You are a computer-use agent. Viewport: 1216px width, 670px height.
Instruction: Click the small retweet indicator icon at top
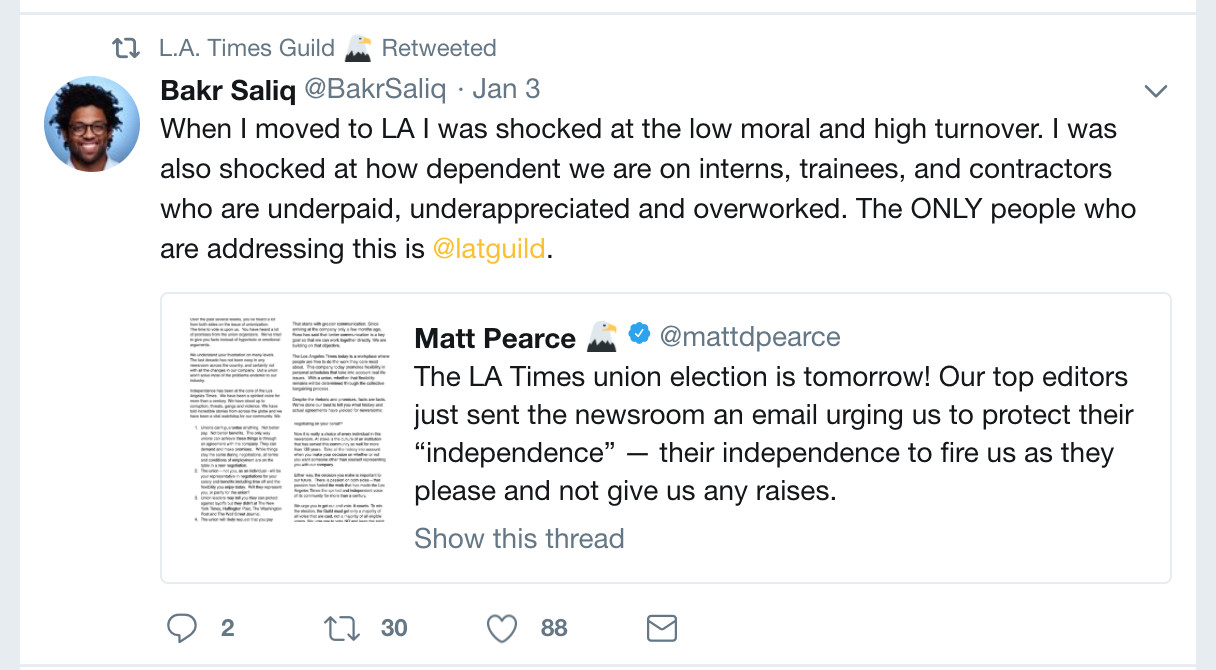pos(126,47)
